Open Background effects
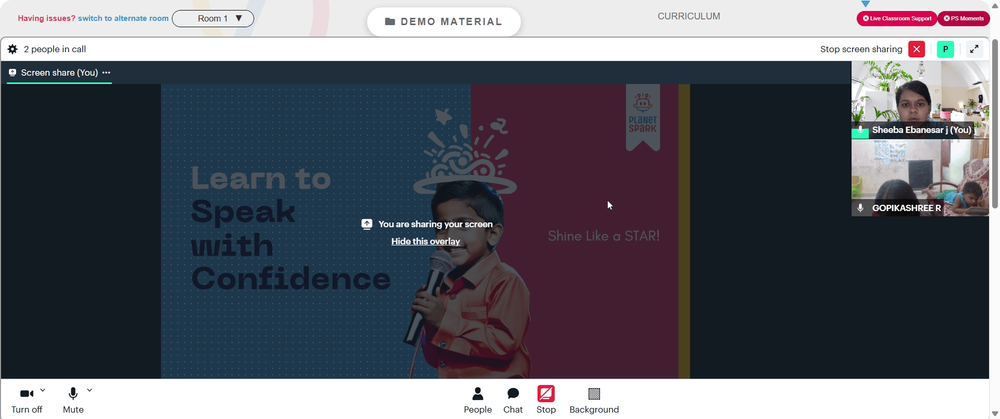 594,401
